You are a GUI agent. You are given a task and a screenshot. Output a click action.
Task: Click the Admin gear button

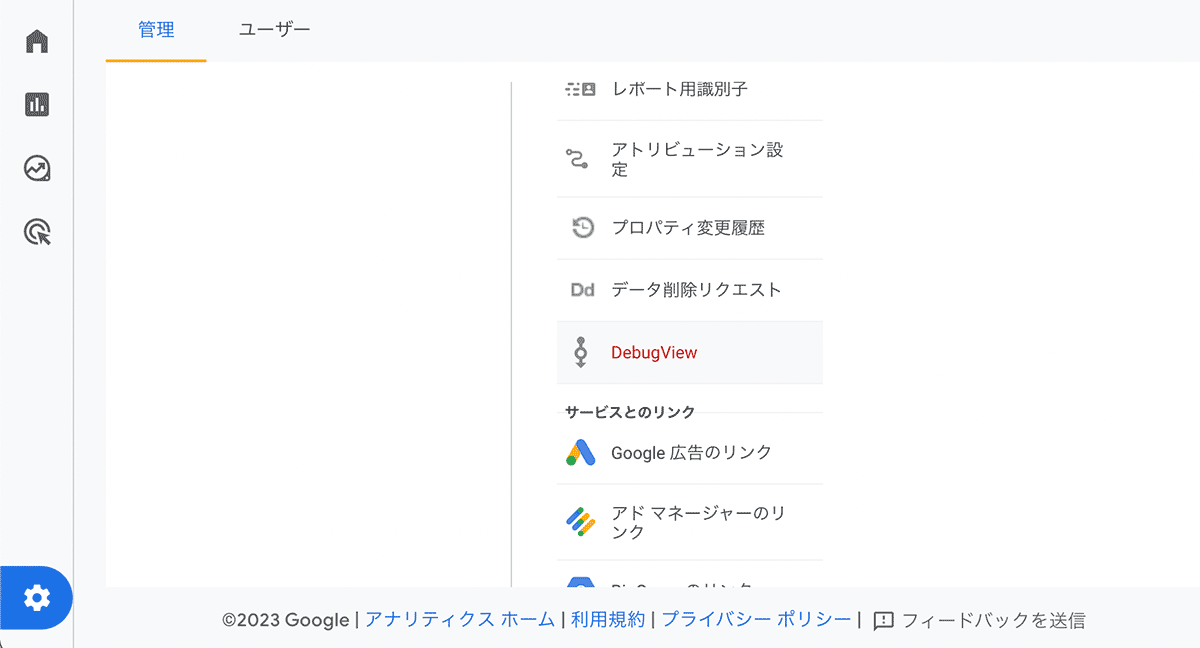[x=37, y=598]
